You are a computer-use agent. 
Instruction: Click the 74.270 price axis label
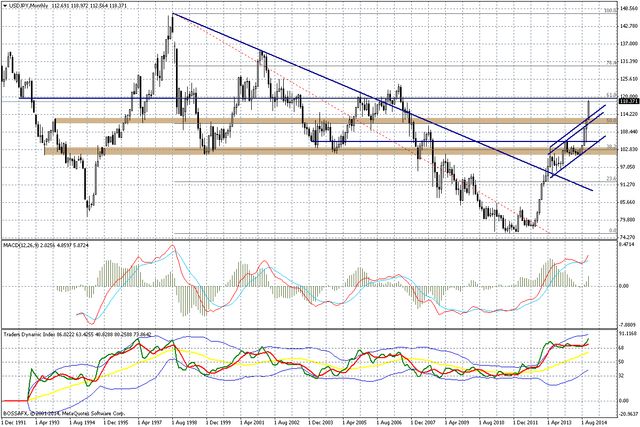pos(629,237)
